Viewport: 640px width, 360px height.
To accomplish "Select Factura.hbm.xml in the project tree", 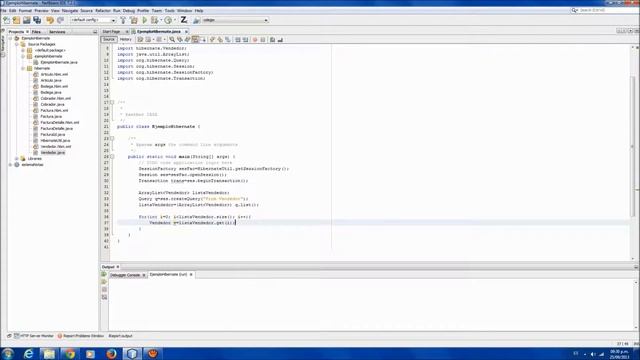I will (x=54, y=110).
